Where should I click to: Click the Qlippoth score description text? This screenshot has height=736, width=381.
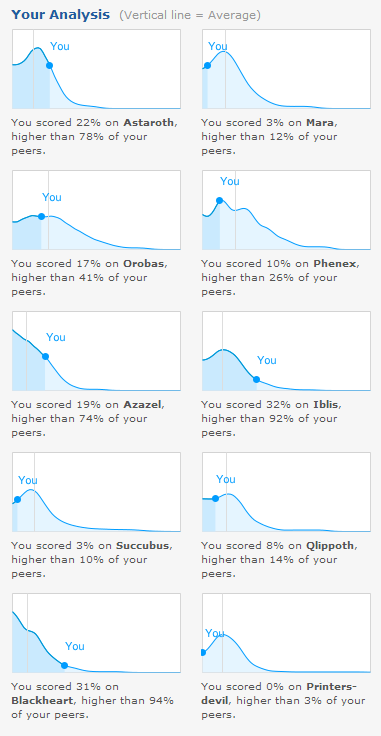coord(280,560)
